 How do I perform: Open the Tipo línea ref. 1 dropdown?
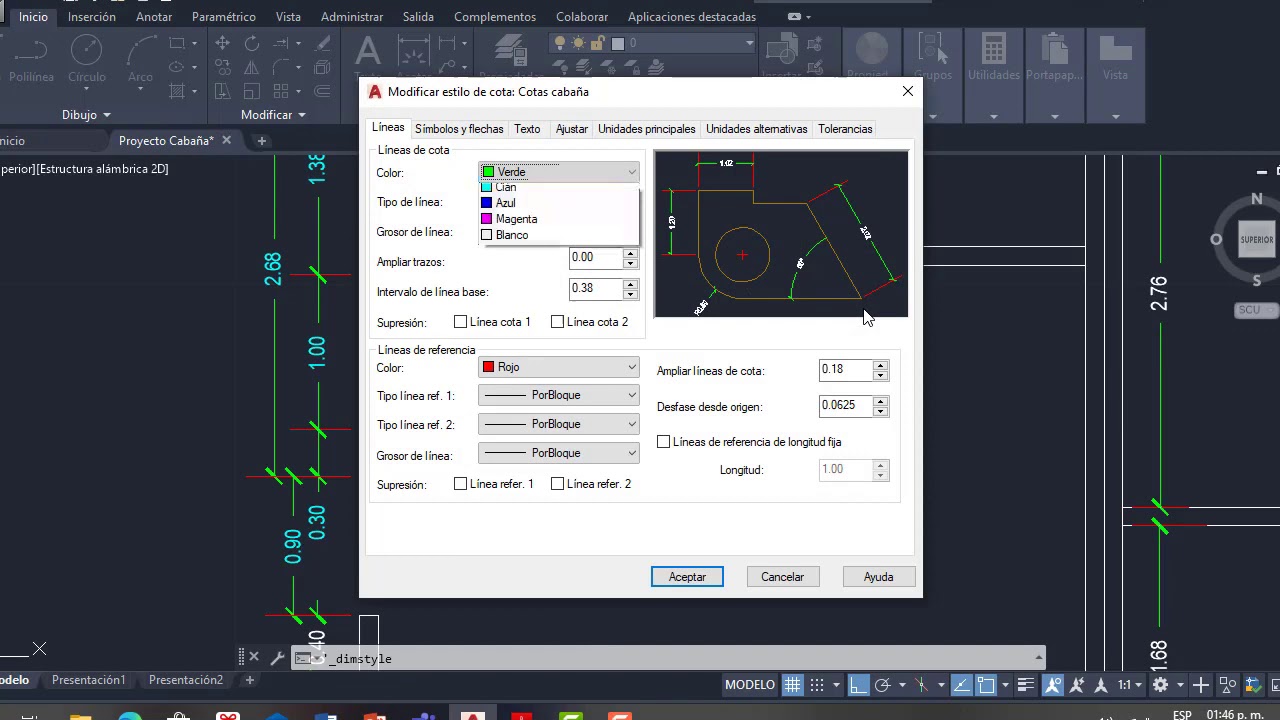click(559, 395)
